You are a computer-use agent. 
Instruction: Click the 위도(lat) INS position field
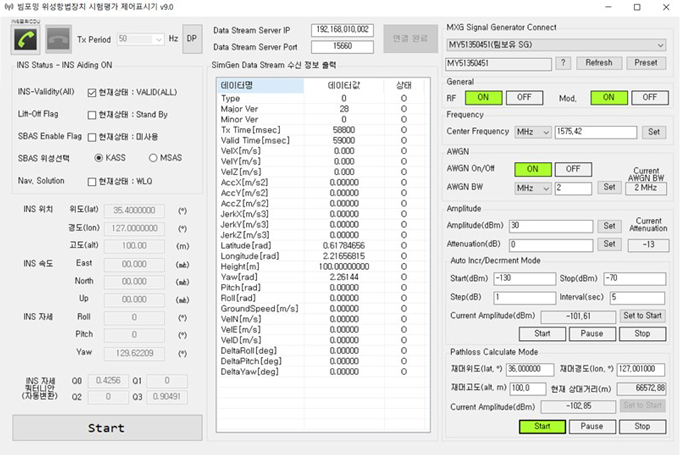[134, 211]
